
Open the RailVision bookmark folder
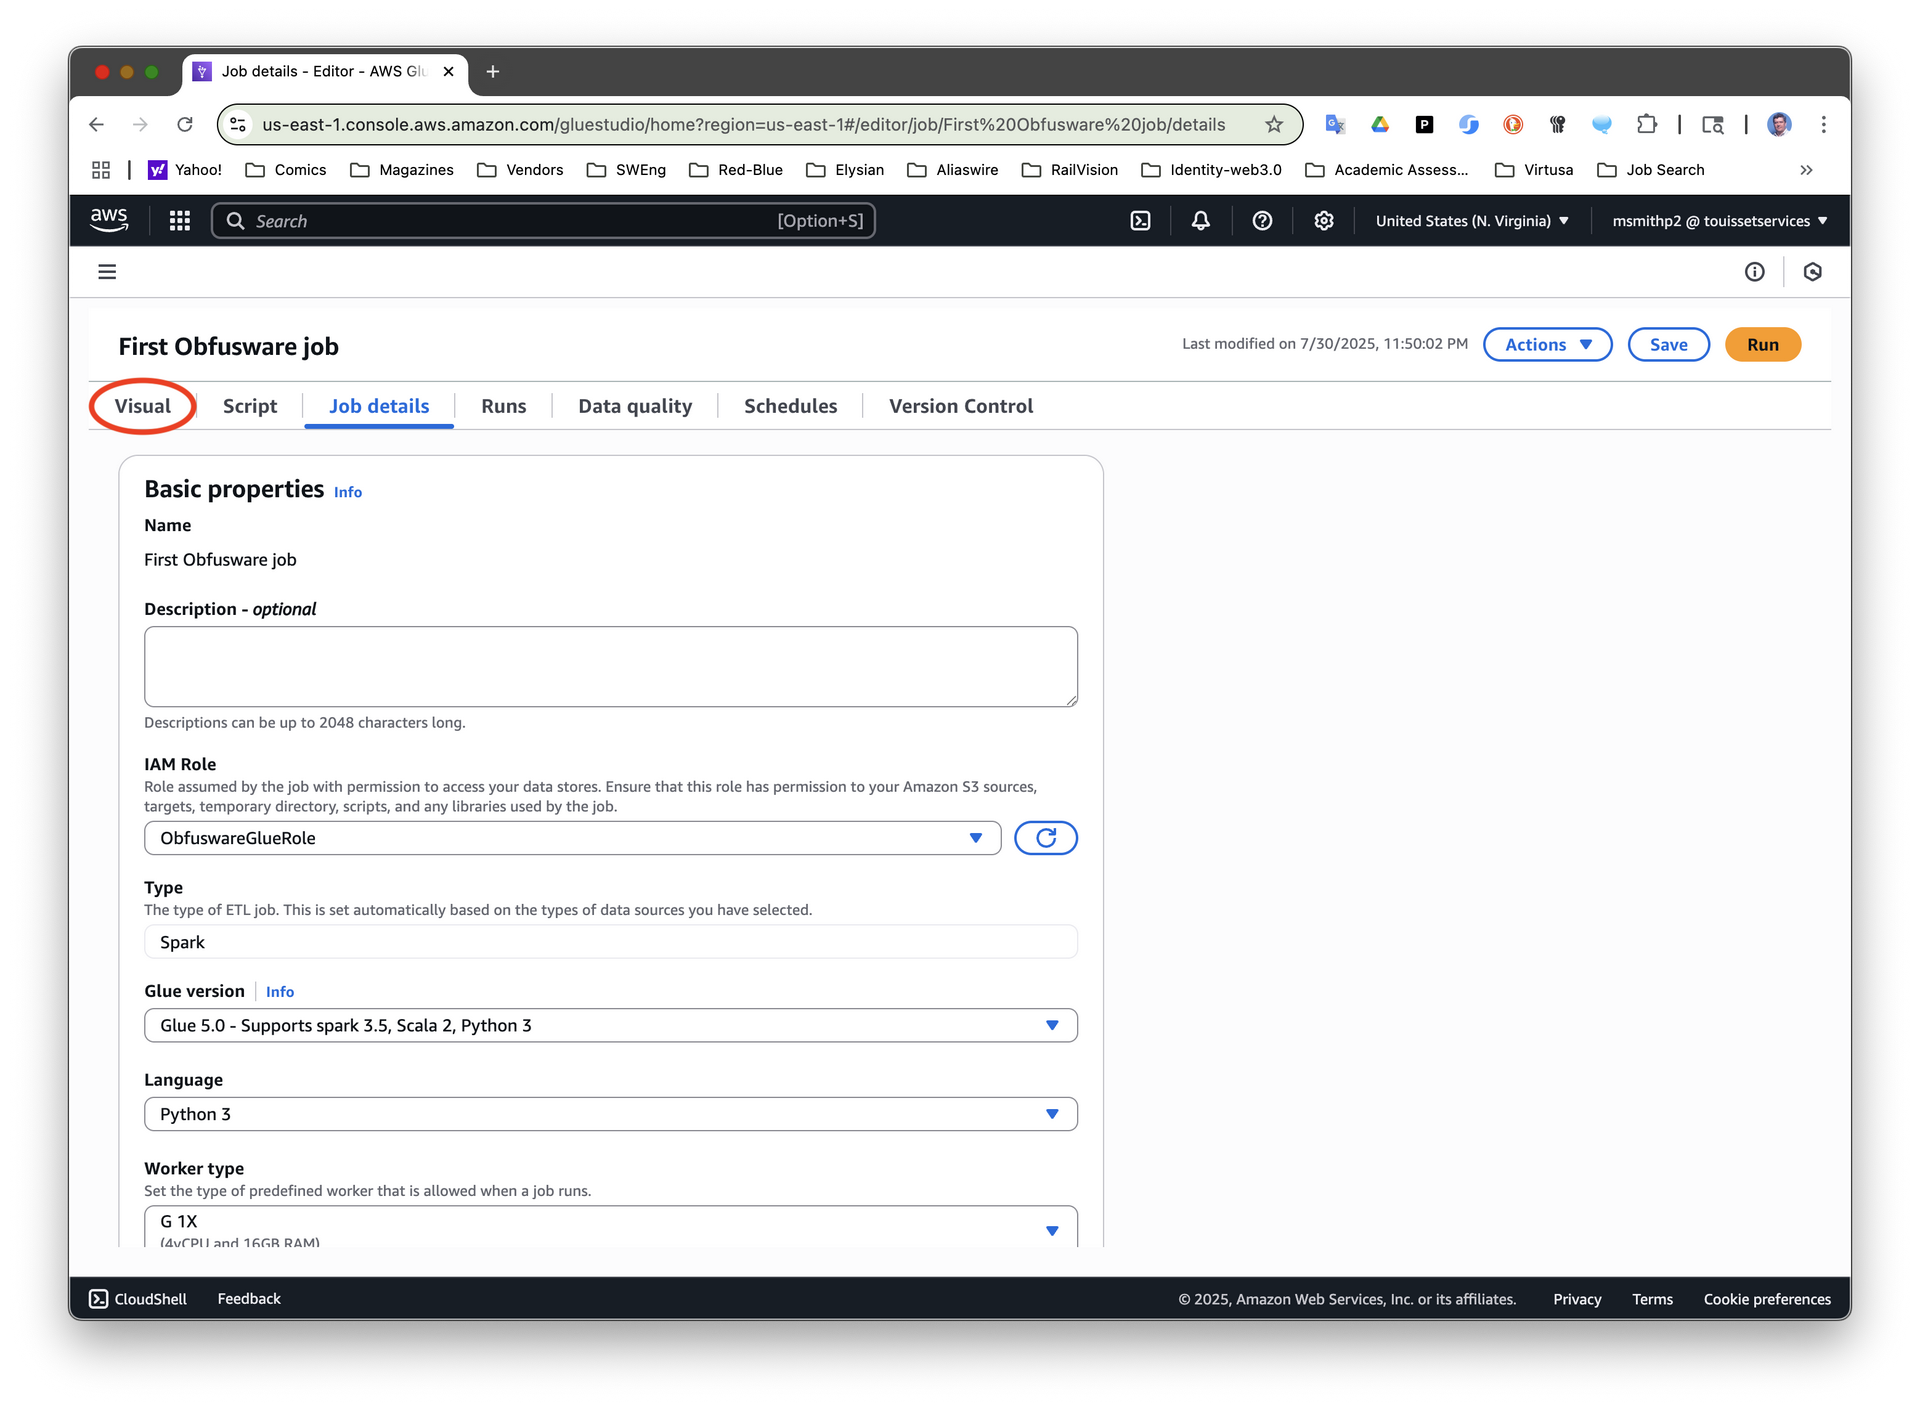pyautogui.click(x=1069, y=170)
